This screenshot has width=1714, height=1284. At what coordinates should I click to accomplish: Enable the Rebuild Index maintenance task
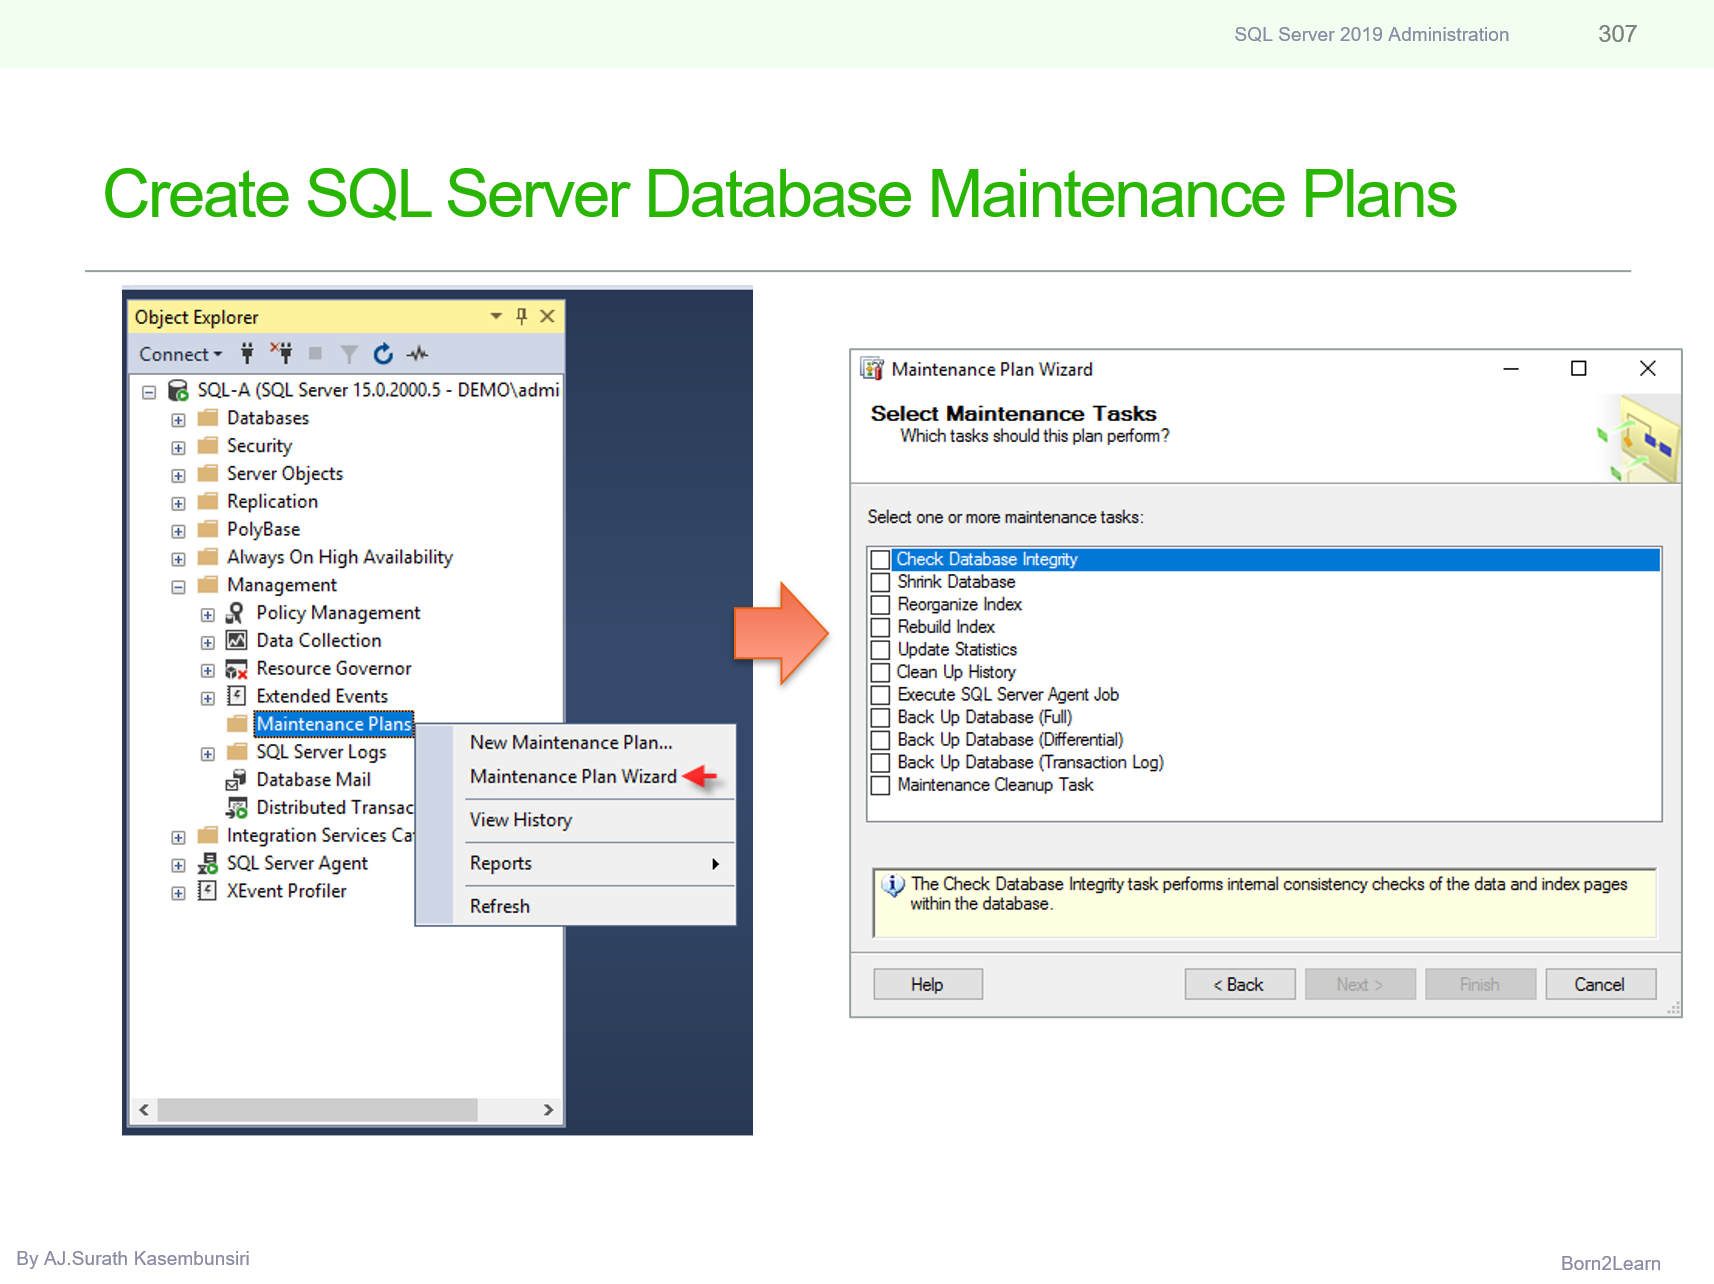coord(880,627)
